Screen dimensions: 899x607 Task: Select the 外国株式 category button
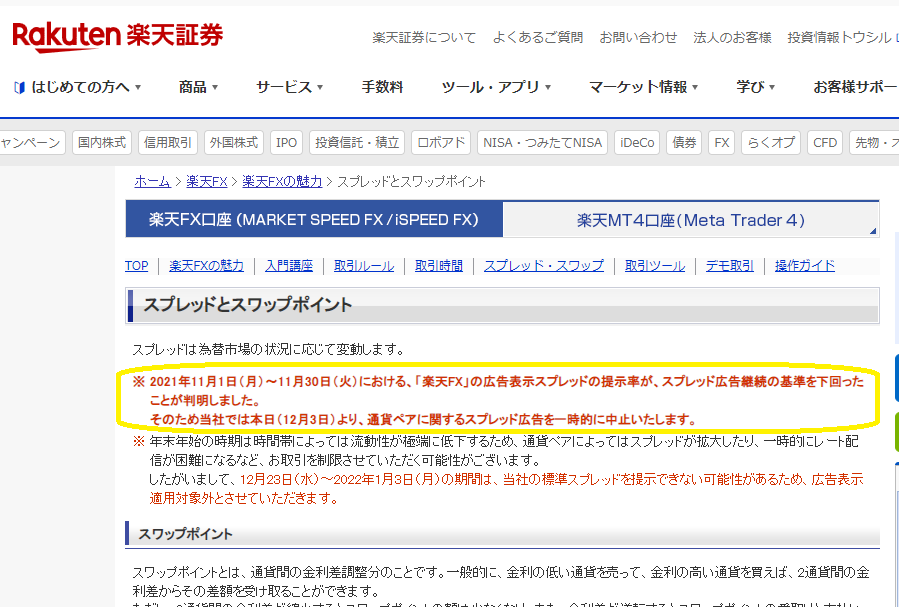point(234,143)
